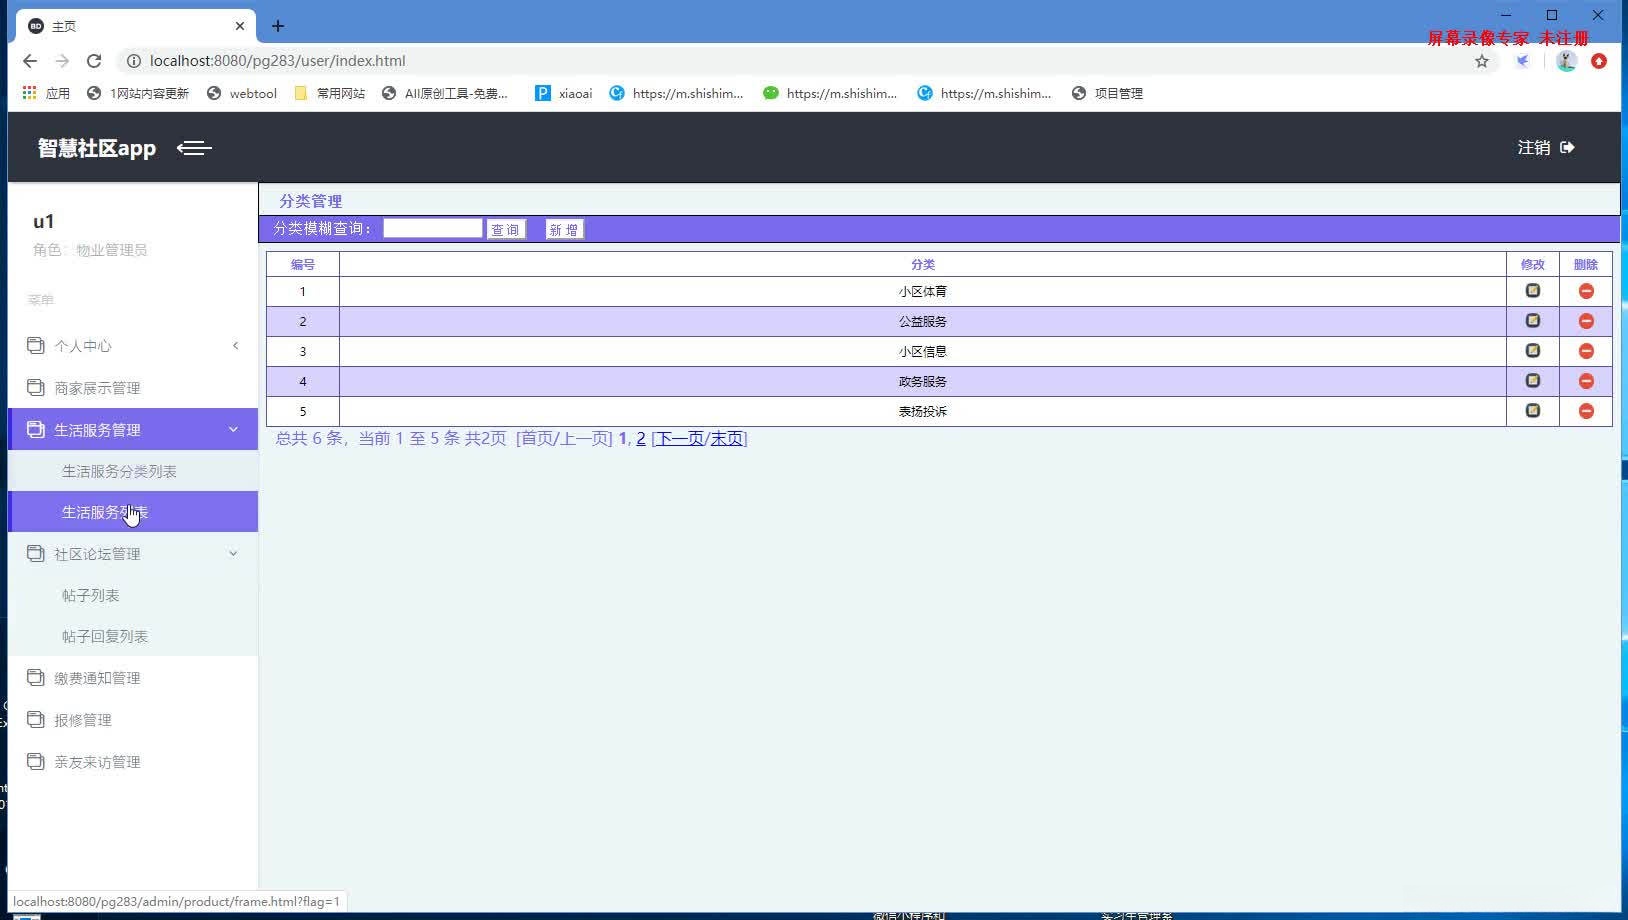
Task: Delete the 公益服务 category
Action: coord(1586,321)
